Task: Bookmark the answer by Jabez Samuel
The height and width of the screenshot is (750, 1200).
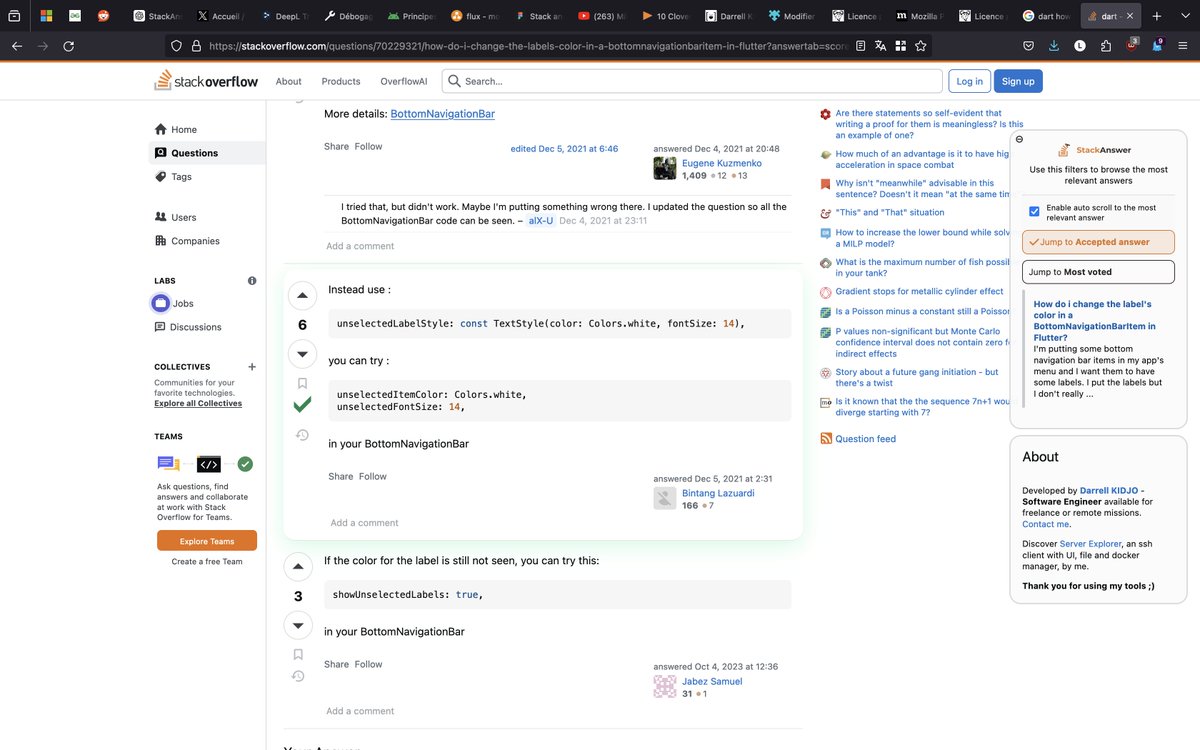Action: 298,654
